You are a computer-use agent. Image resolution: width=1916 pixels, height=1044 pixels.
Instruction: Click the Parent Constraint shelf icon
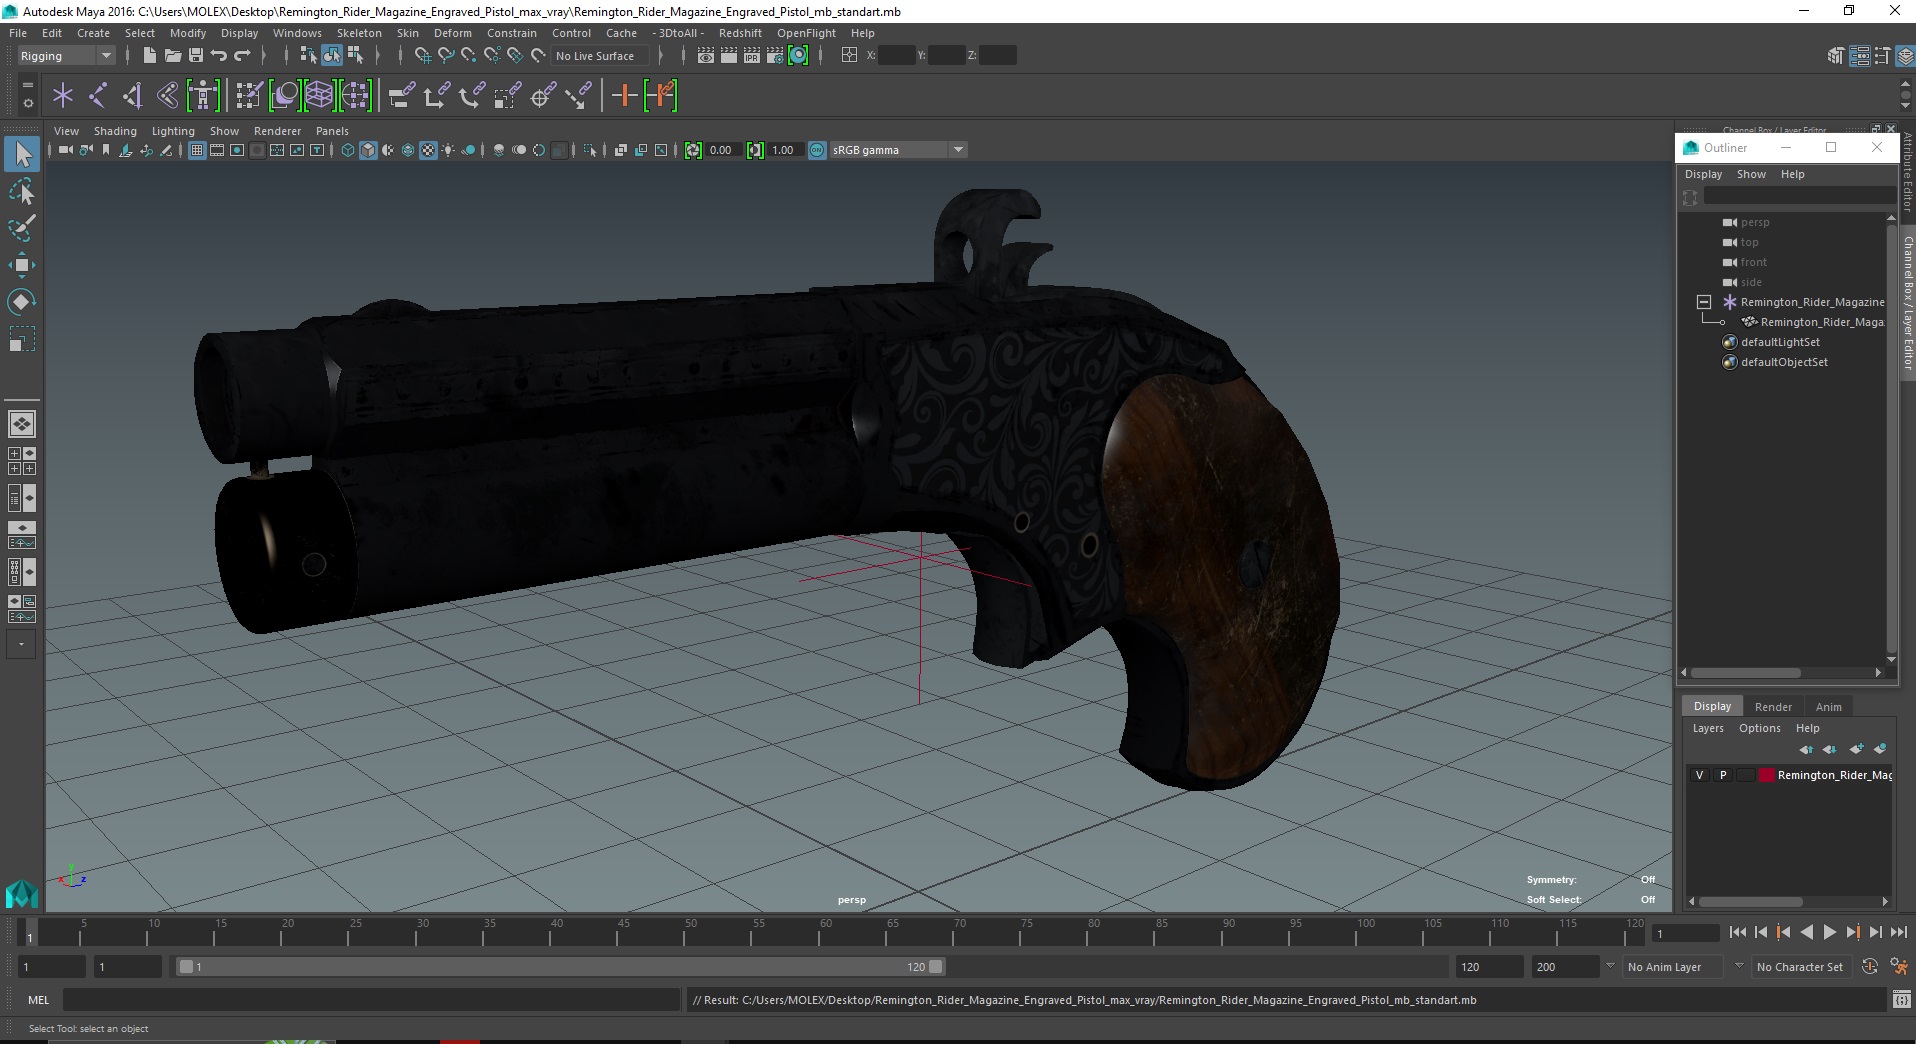[x=401, y=96]
